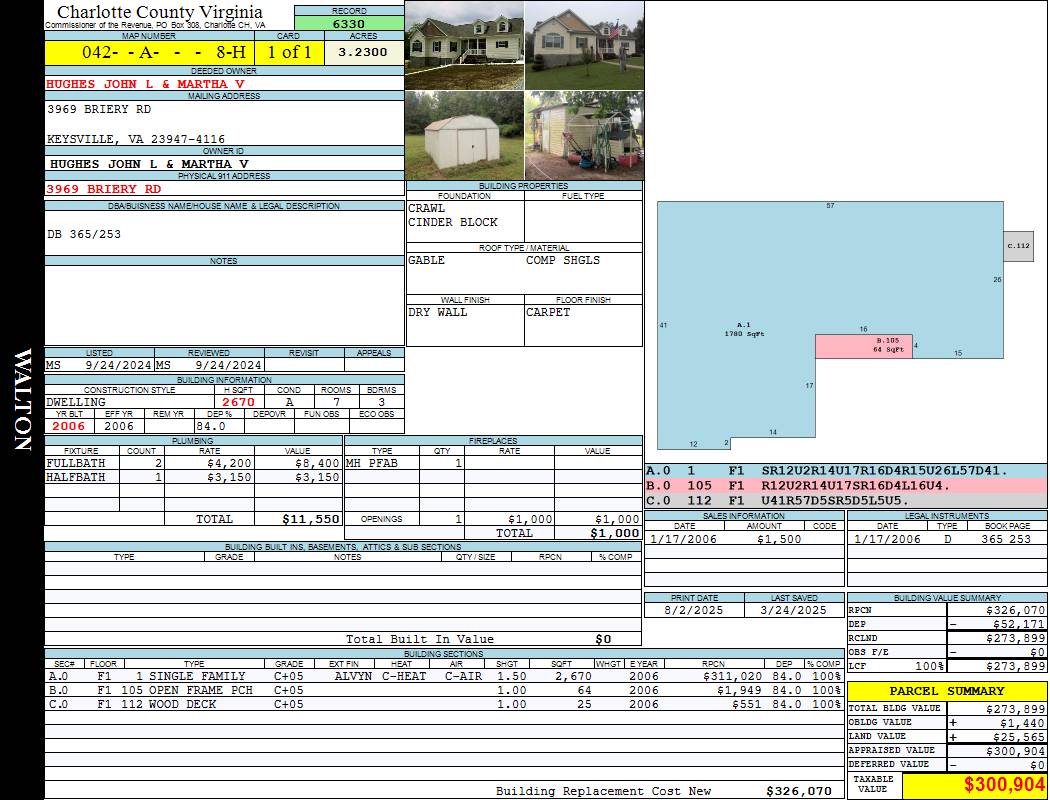Click the red 2670 square footage value

click(x=238, y=402)
